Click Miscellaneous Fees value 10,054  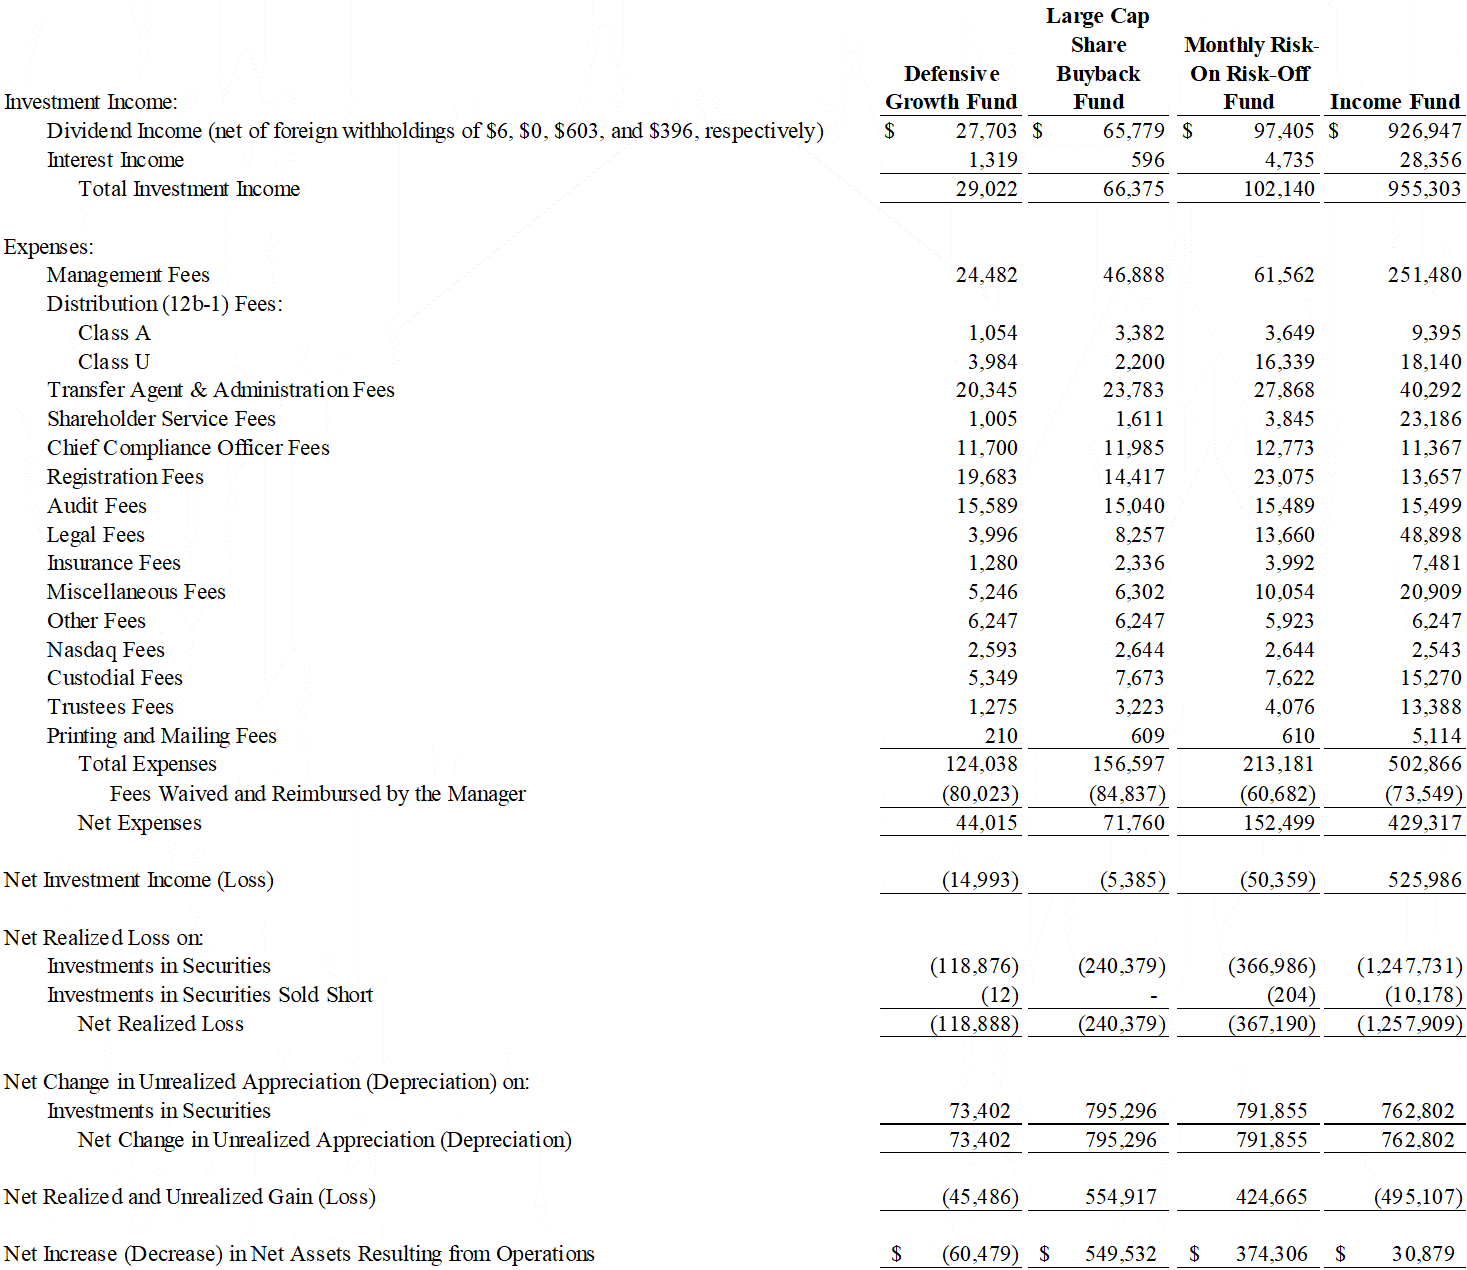[x=1284, y=592]
